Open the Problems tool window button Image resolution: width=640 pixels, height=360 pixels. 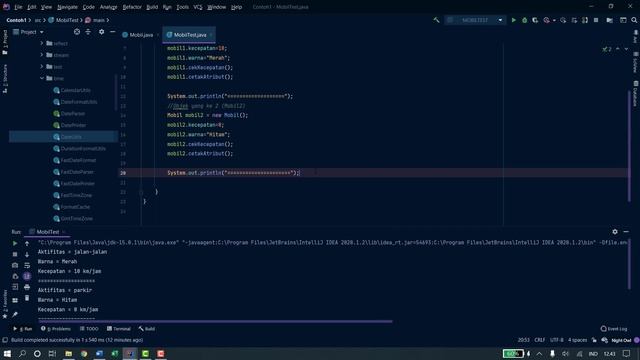point(56,329)
